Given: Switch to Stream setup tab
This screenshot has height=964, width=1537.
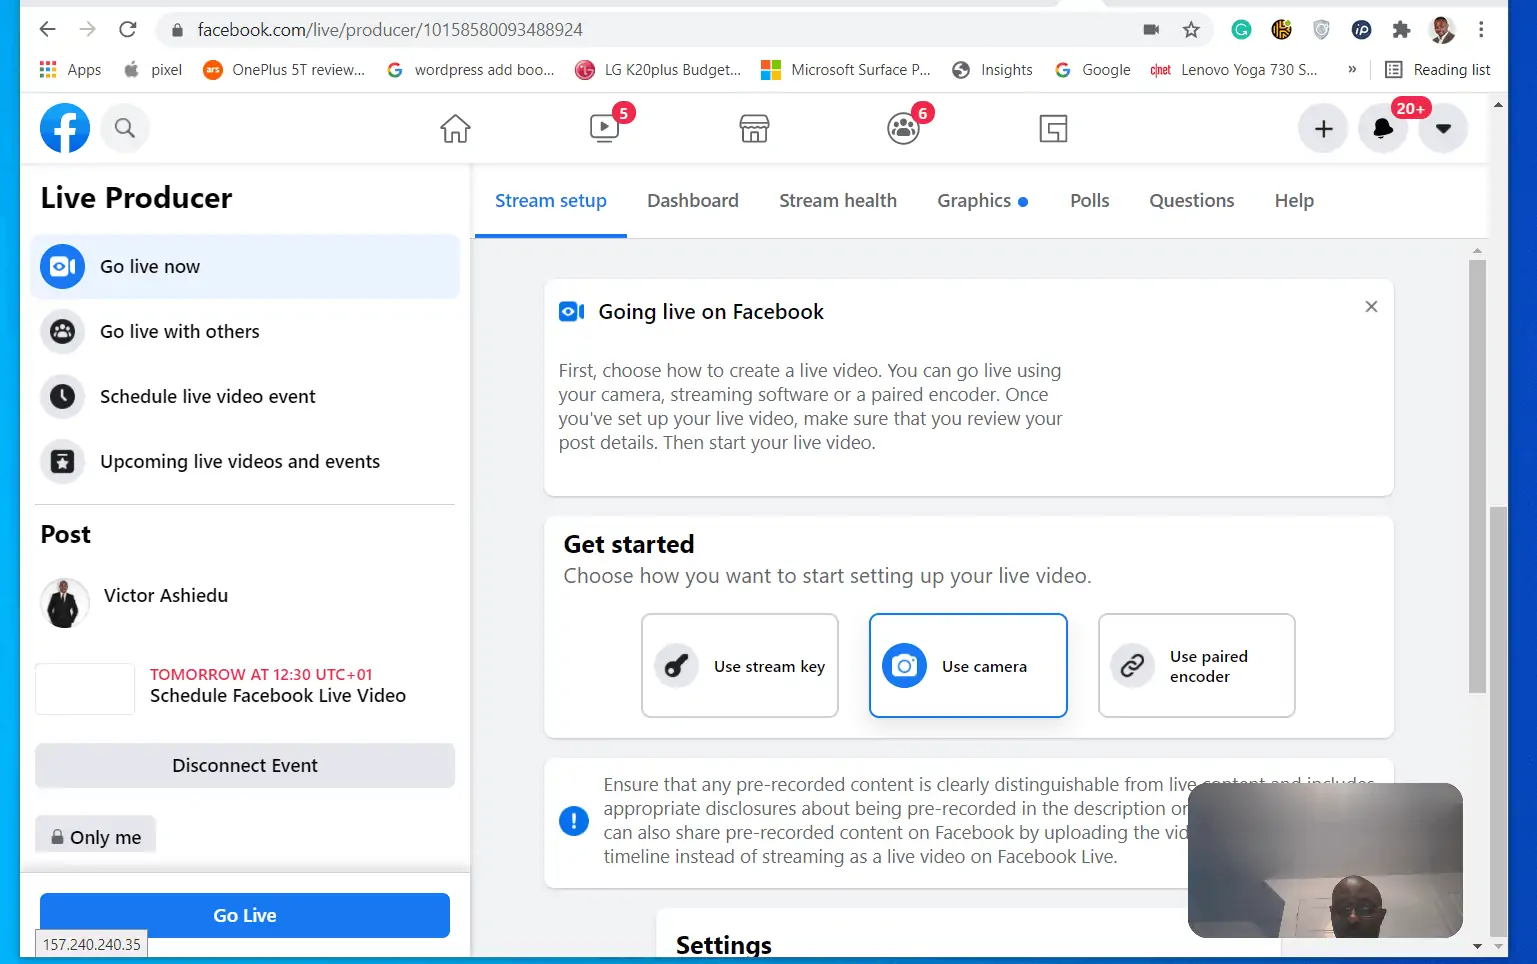Looking at the screenshot, I should [x=551, y=201].
